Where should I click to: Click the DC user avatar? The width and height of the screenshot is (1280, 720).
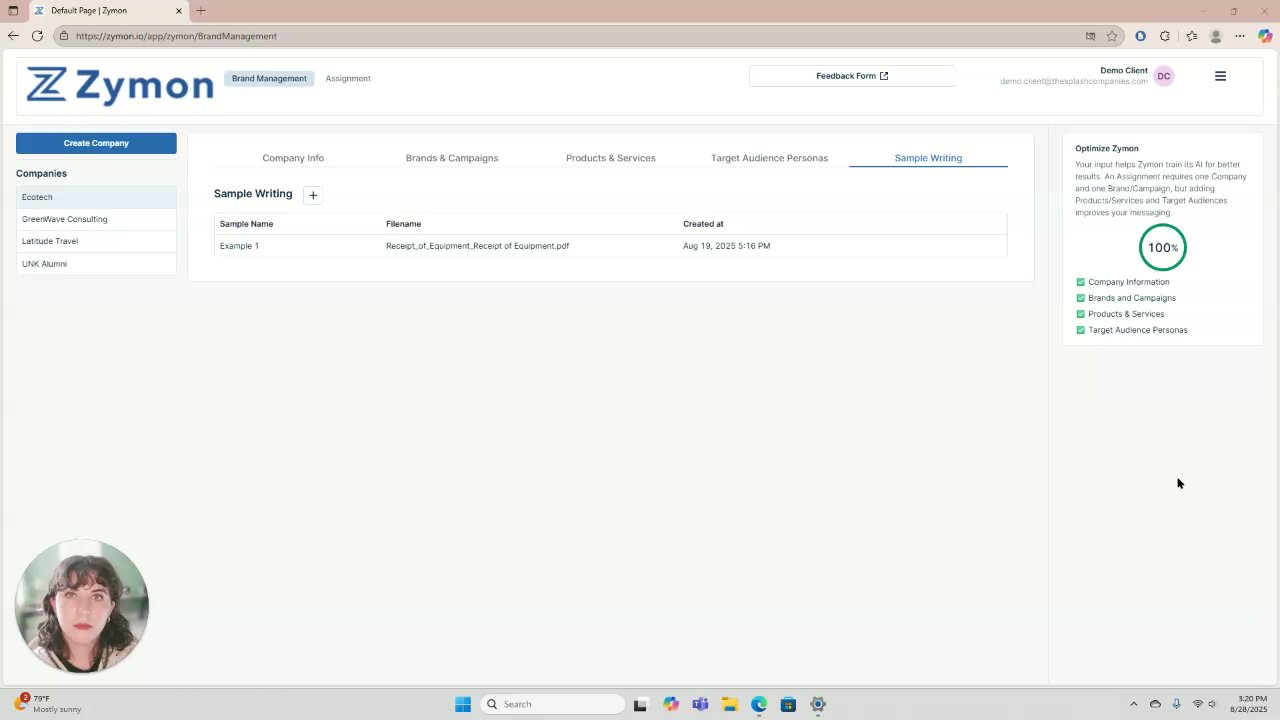(1163, 76)
